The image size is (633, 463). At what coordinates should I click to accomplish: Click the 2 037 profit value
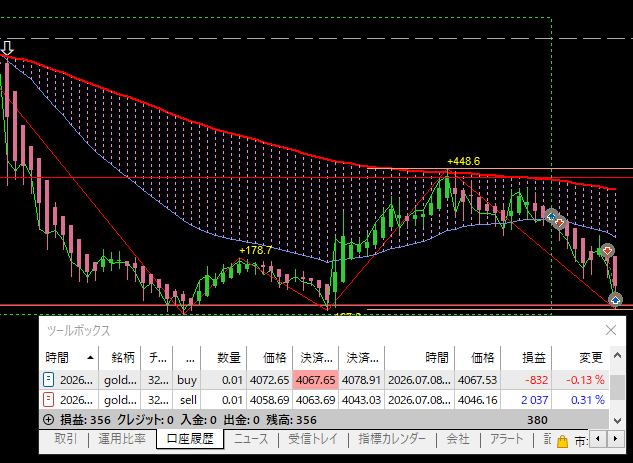coord(534,400)
